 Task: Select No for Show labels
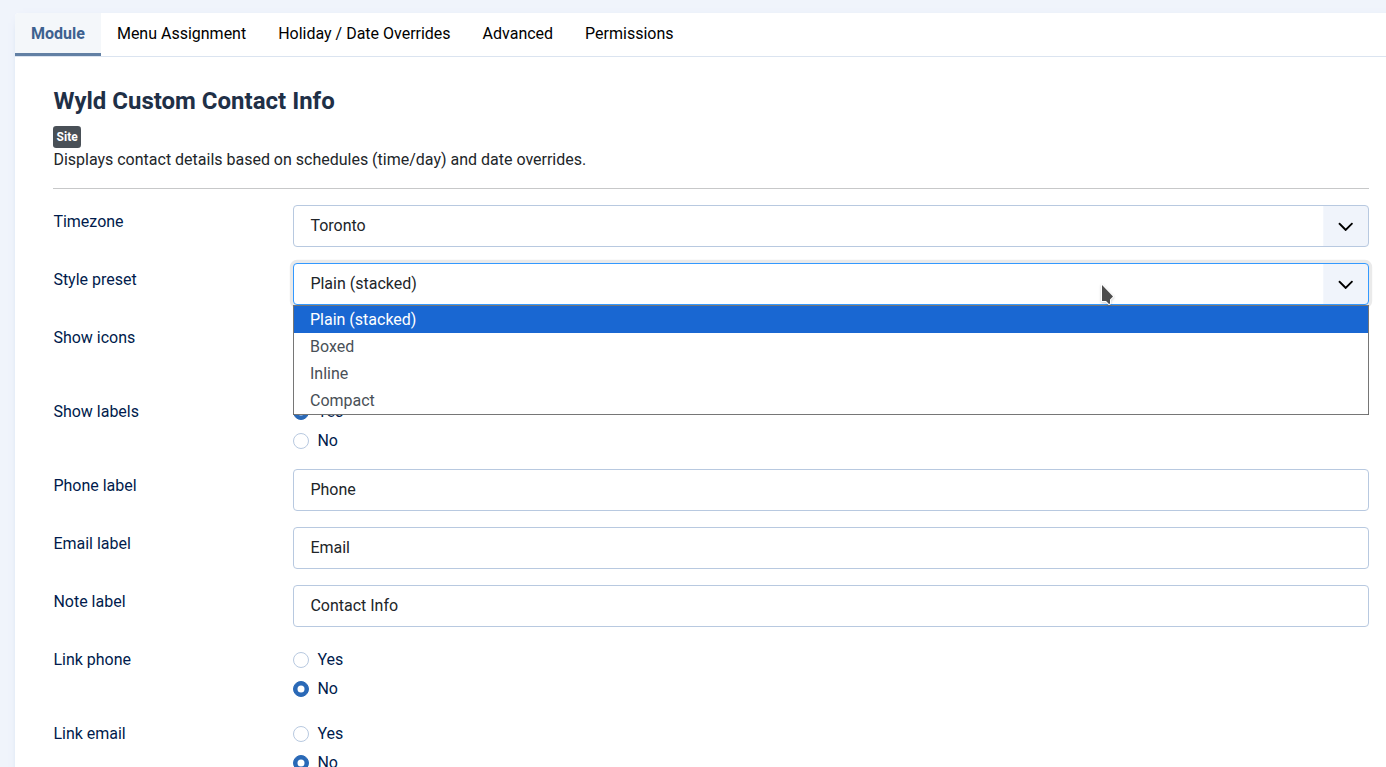(301, 440)
